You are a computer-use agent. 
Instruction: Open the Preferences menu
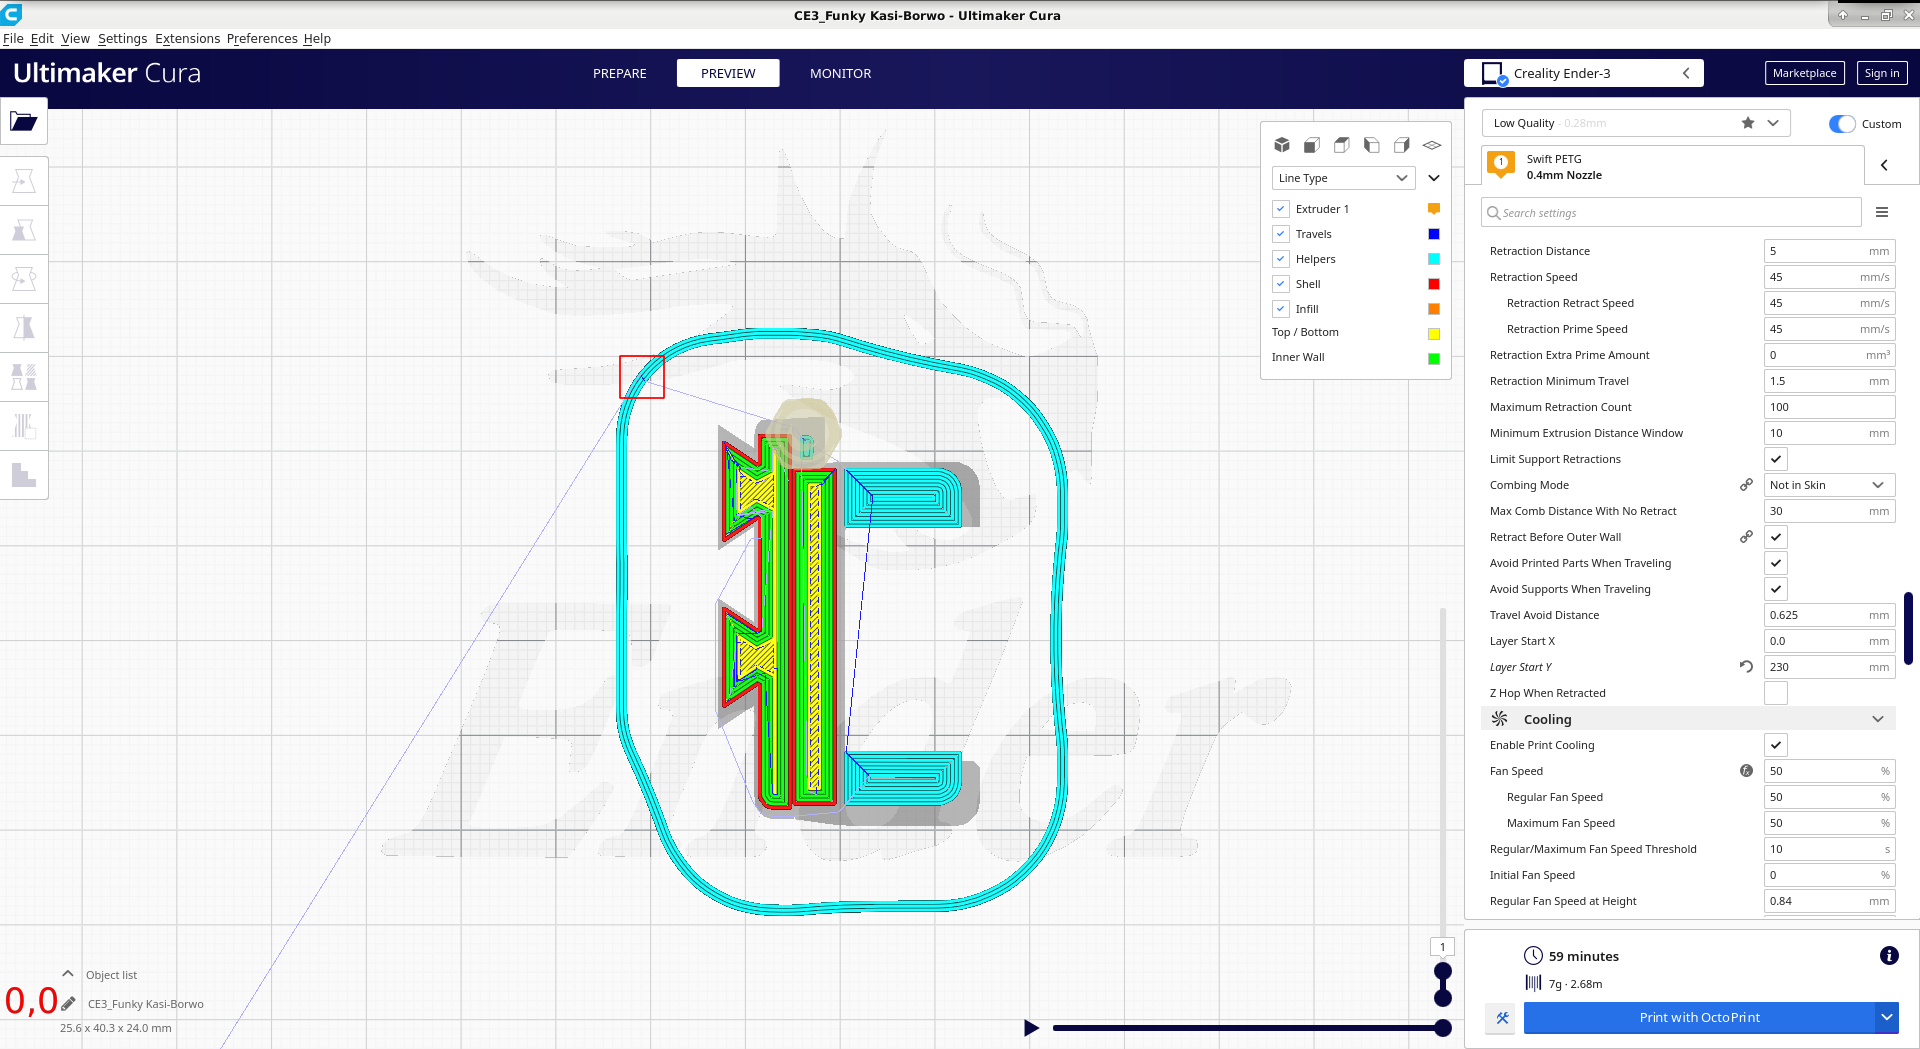tap(262, 38)
